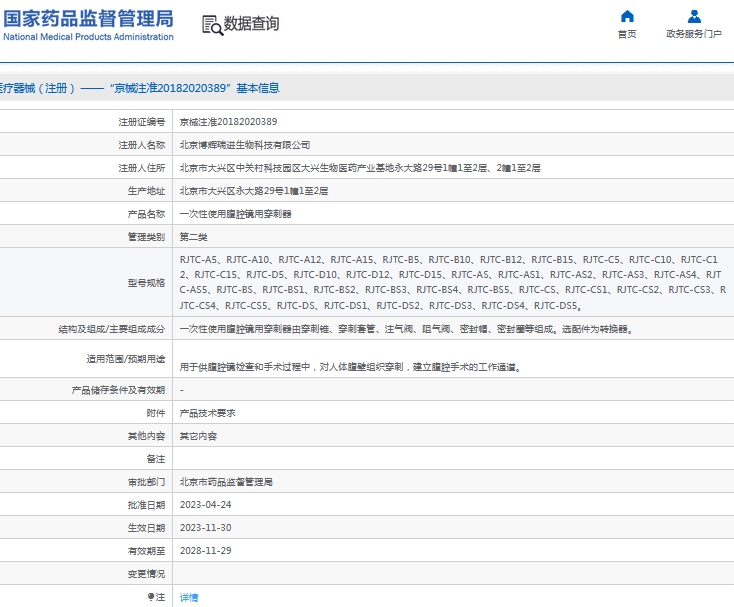Click management category value 第二类
Viewport: 734px width, 607px height.
193,237
